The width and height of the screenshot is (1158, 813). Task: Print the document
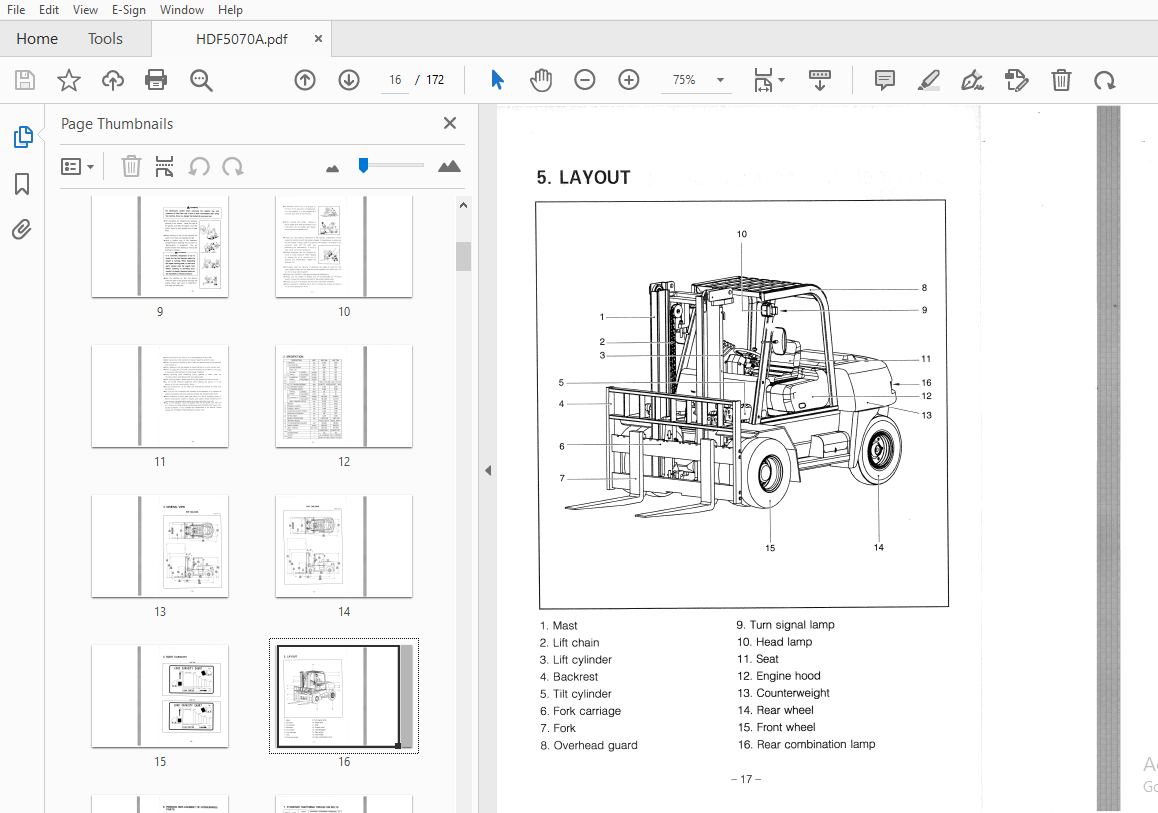tap(156, 80)
